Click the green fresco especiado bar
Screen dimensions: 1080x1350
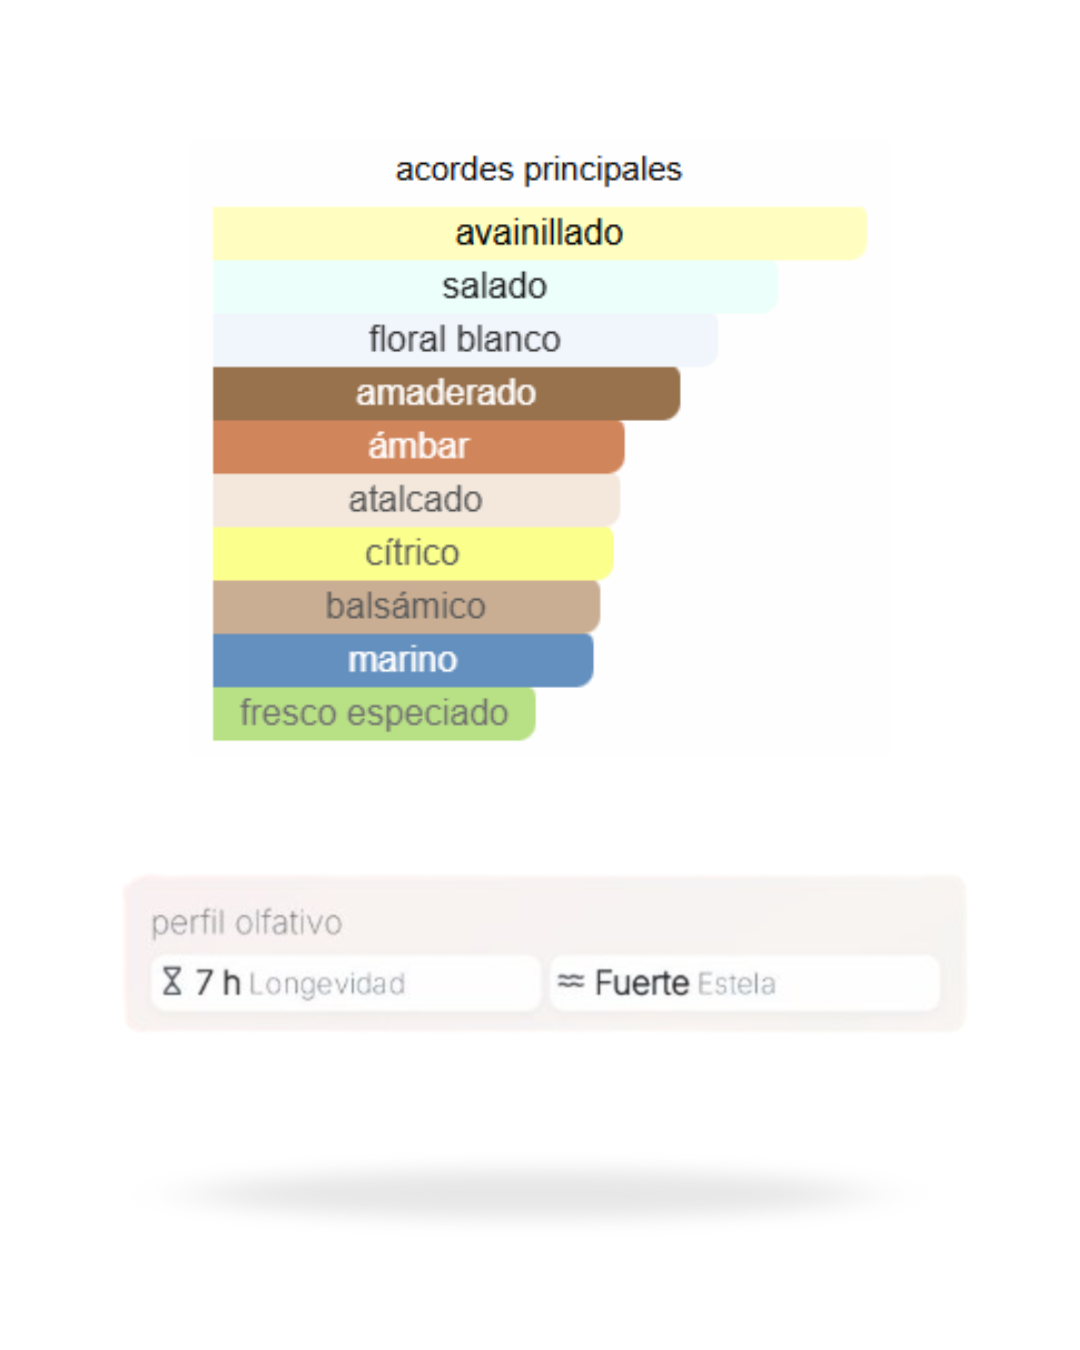373,713
